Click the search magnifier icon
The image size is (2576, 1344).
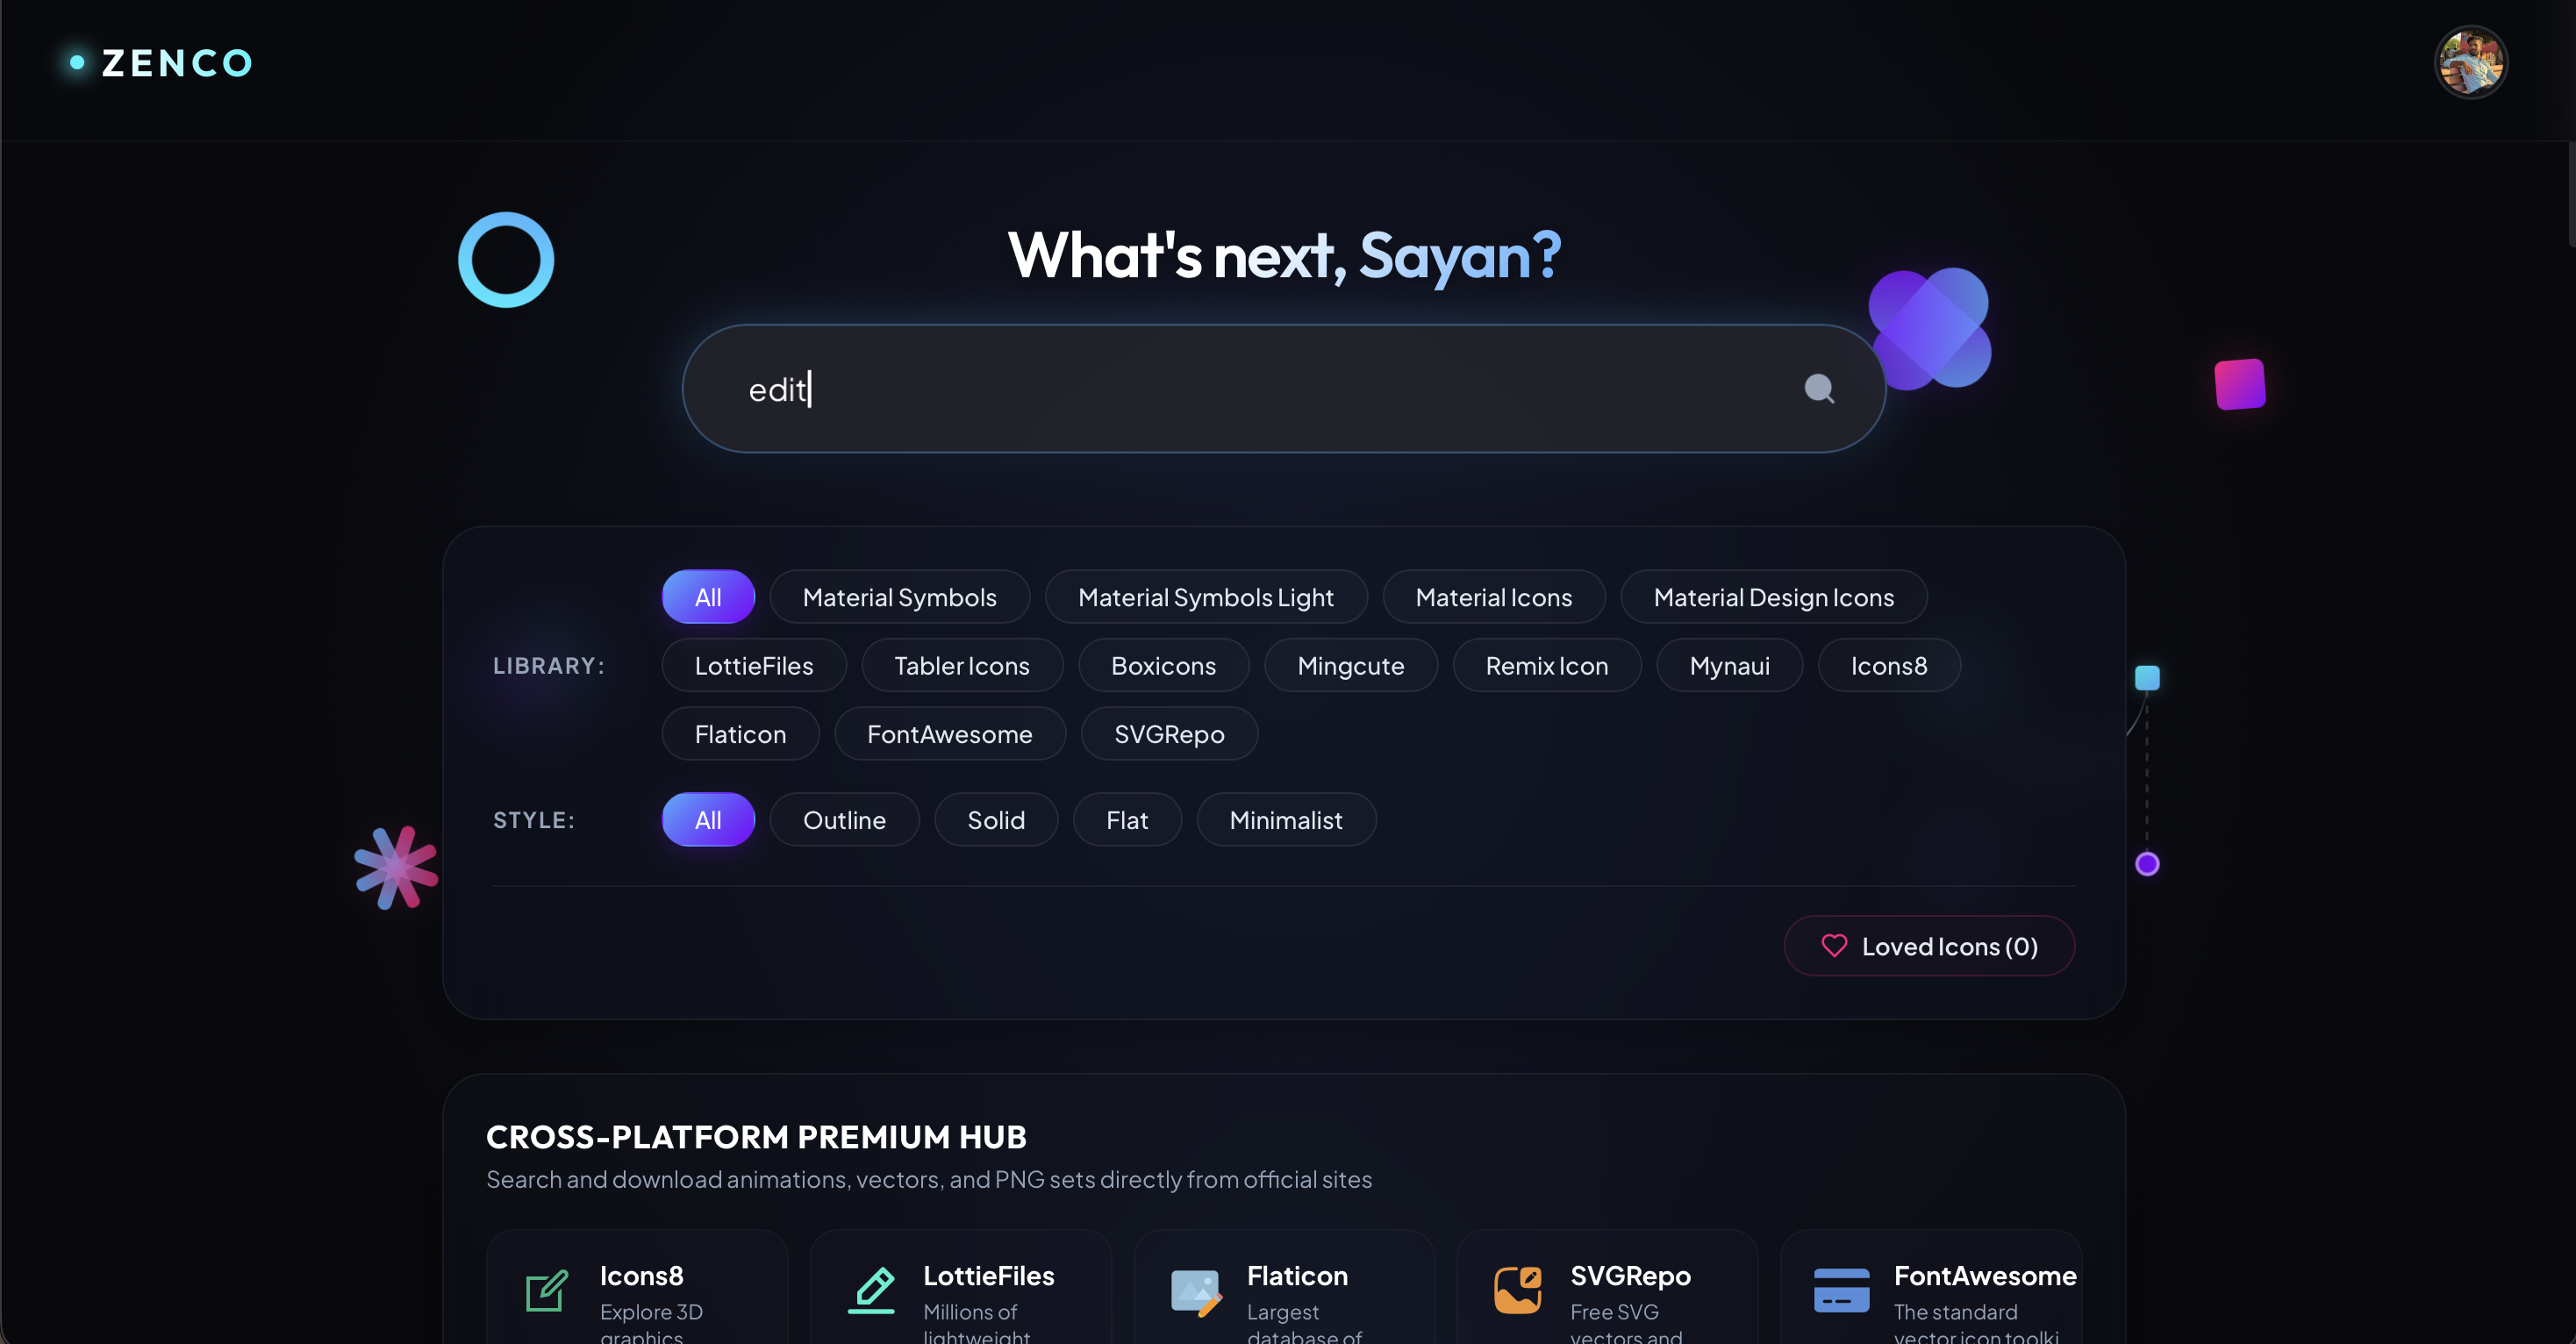pos(1819,388)
